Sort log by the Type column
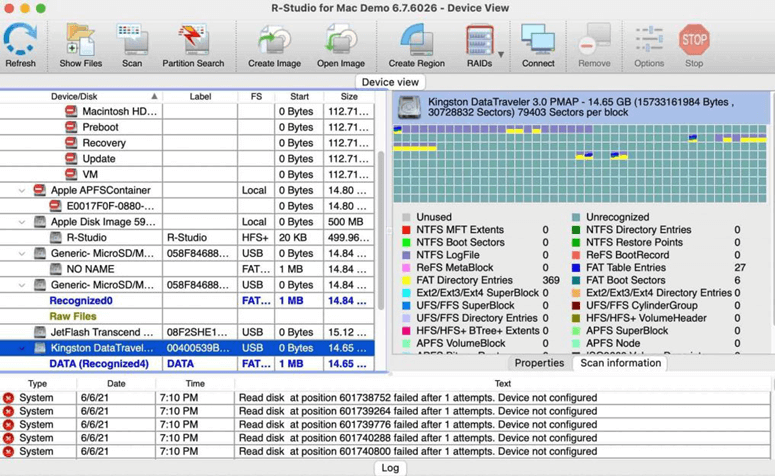Viewport: 775px width, 476px height. click(38, 384)
